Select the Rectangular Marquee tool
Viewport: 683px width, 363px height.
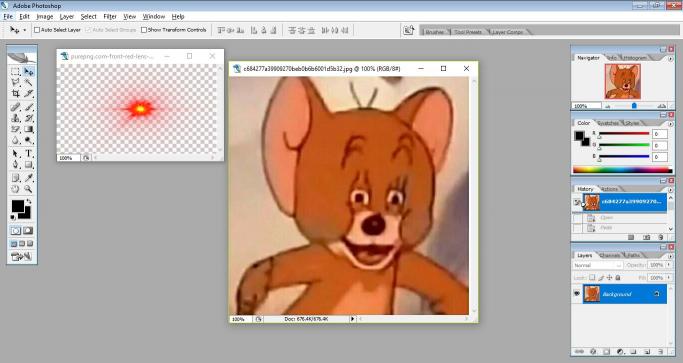coord(15,71)
